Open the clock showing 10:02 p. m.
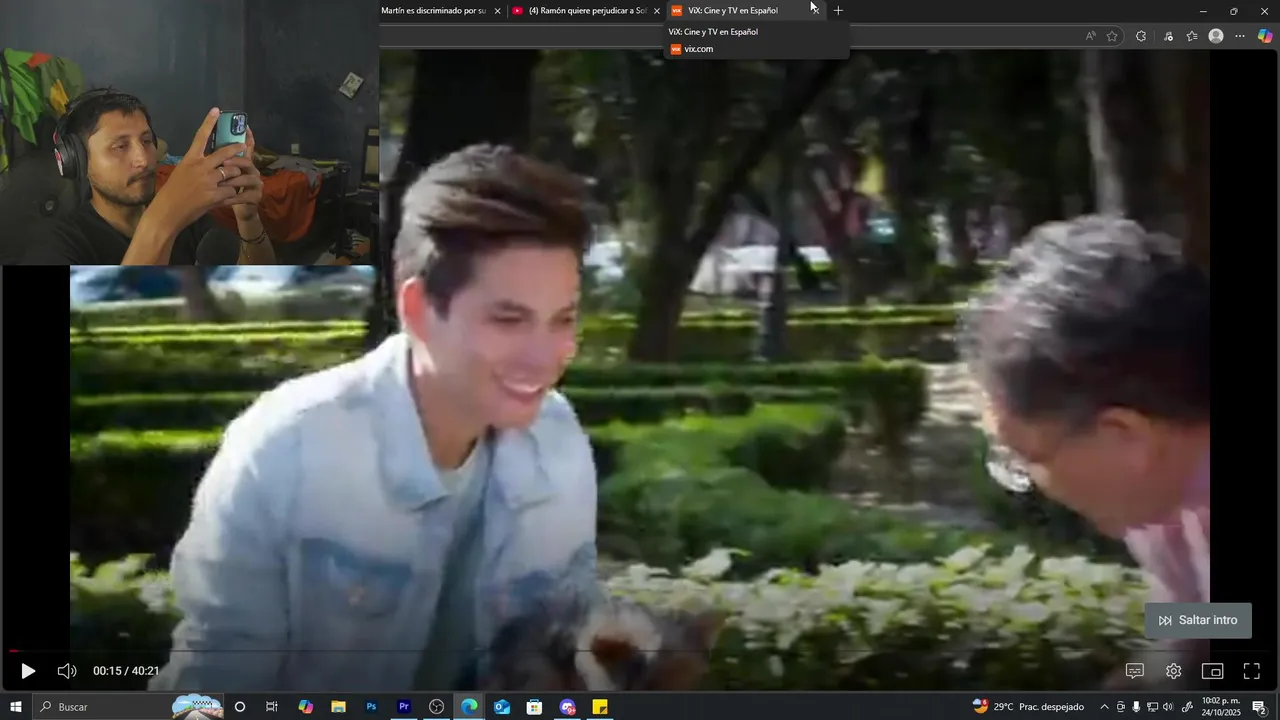1280x720 pixels. [x=1221, y=707]
